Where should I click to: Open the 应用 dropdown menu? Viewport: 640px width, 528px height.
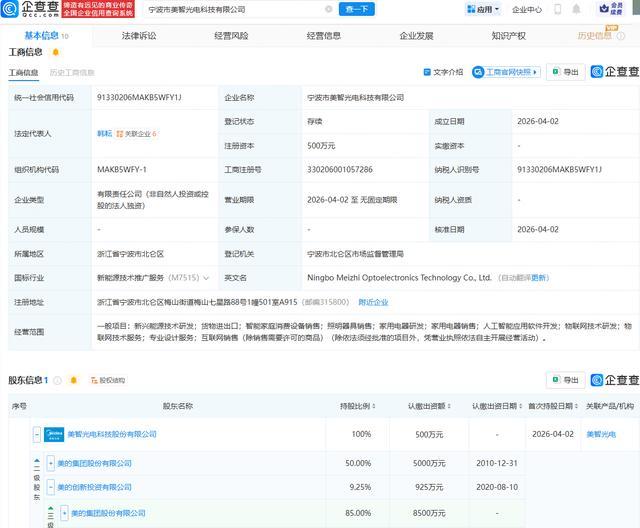(x=483, y=9)
